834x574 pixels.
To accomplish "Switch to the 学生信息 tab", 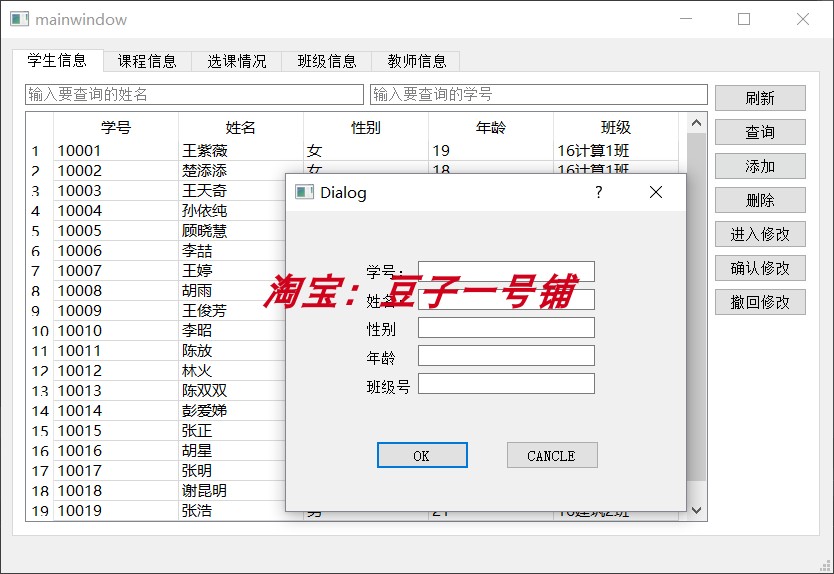I will [x=57, y=61].
